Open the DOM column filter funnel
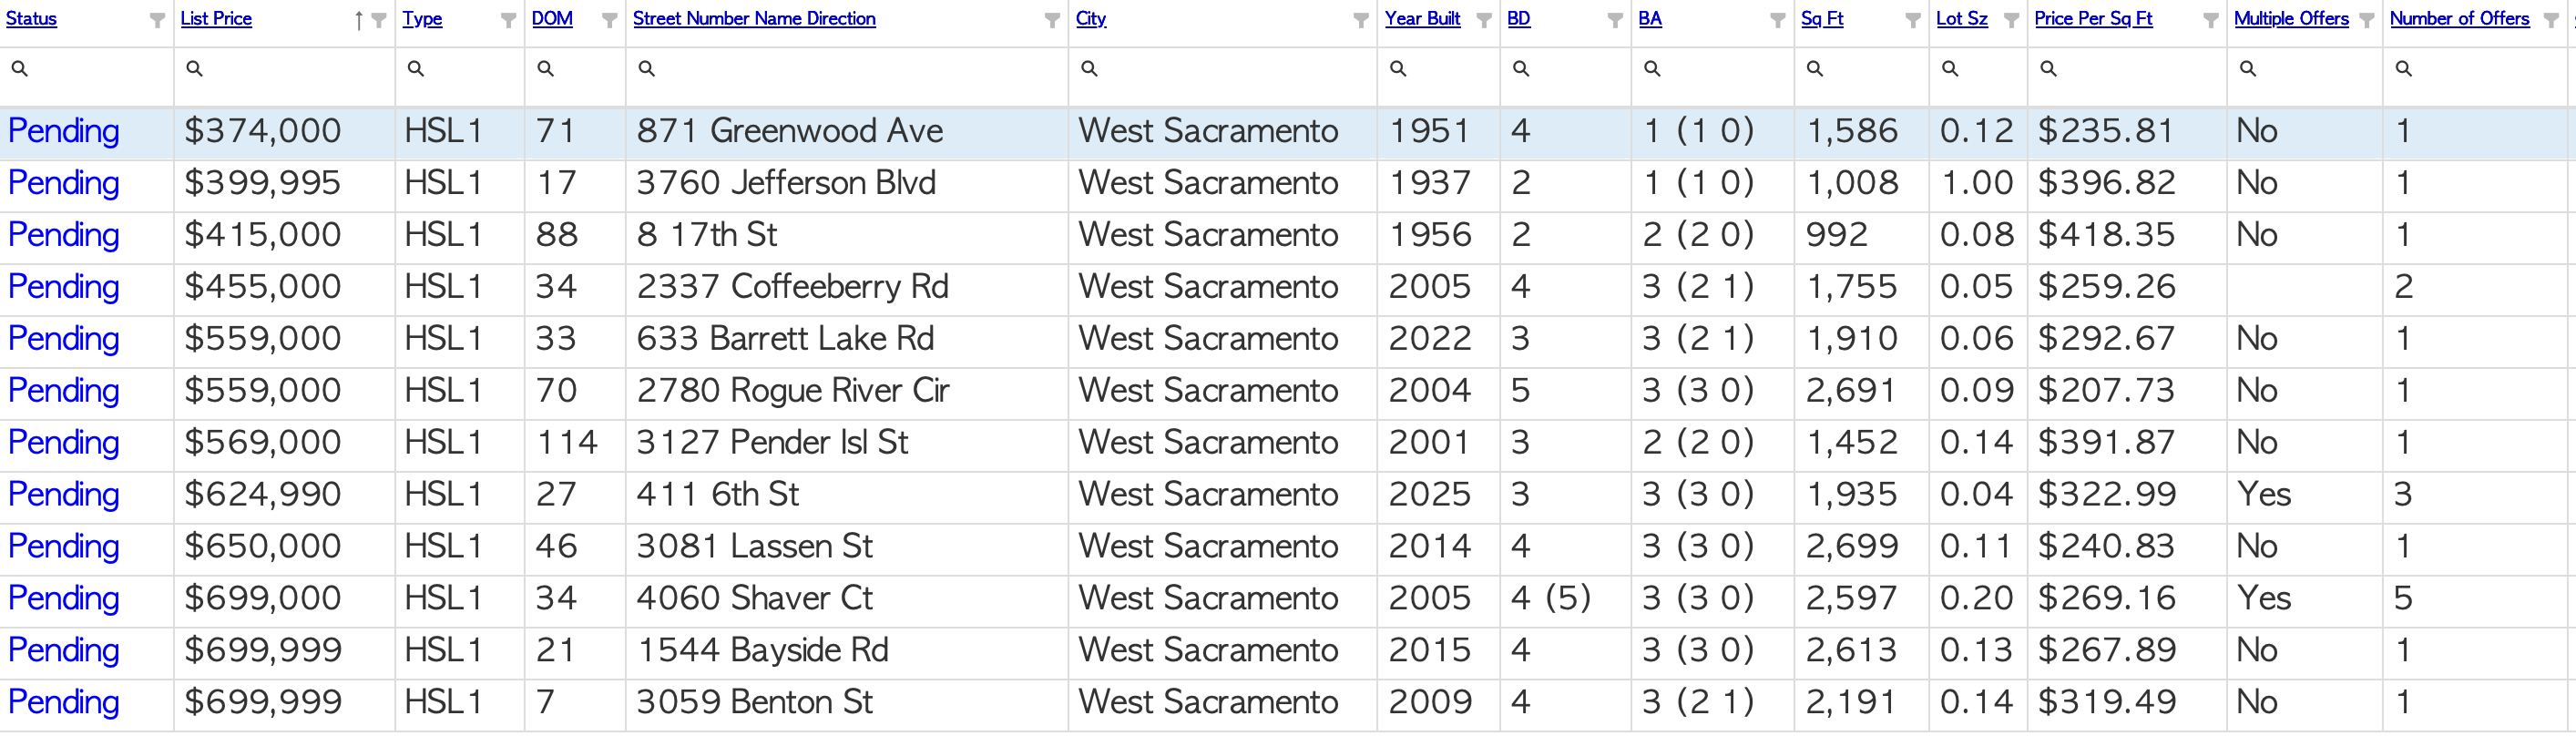The image size is (2576, 736). [x=609, y=20]
